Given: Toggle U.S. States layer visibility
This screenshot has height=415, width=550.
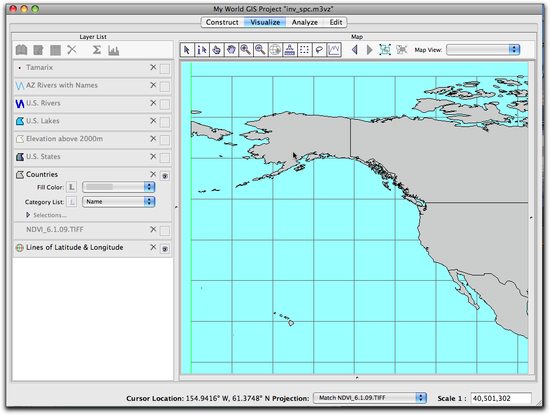Looking at the screenshot, I should tap(165, 158).
